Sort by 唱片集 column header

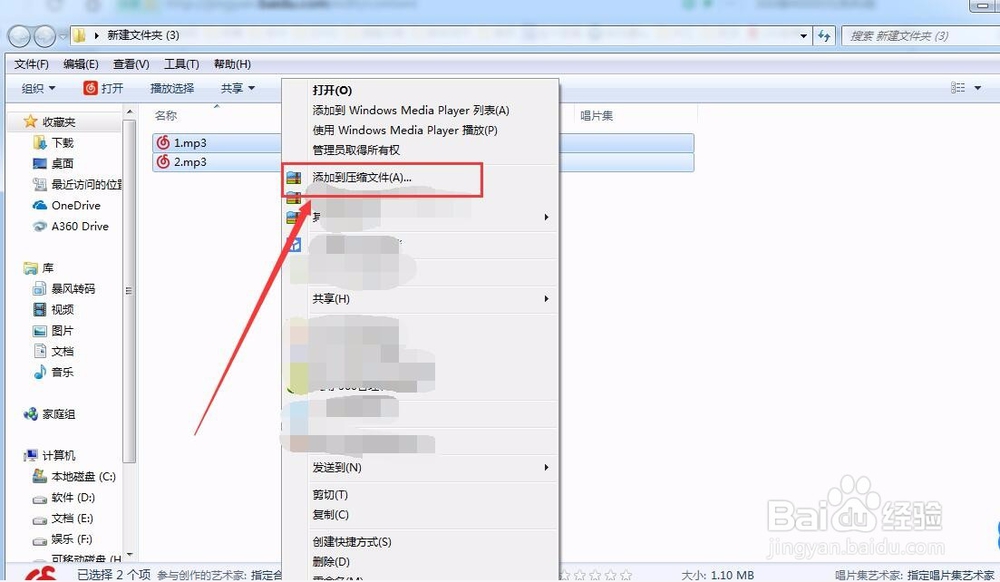[597, 115]
